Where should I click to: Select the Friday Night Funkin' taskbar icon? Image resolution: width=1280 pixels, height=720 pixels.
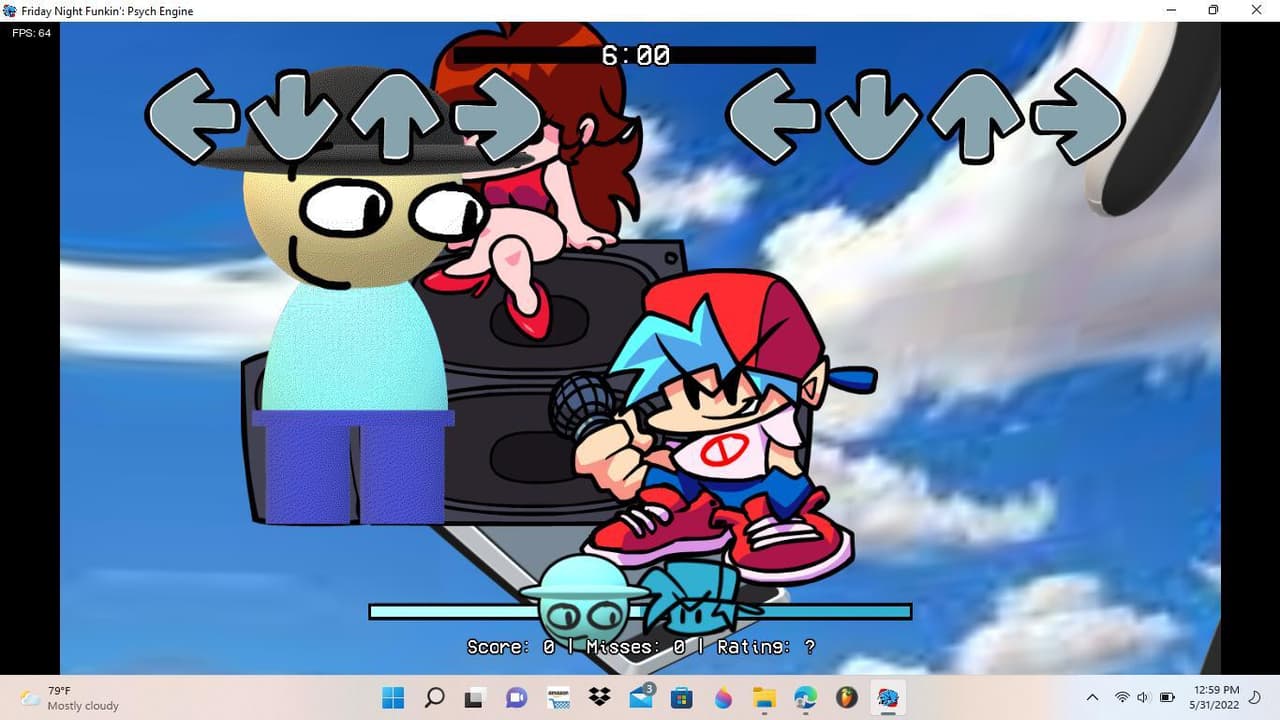pos(888,697)
